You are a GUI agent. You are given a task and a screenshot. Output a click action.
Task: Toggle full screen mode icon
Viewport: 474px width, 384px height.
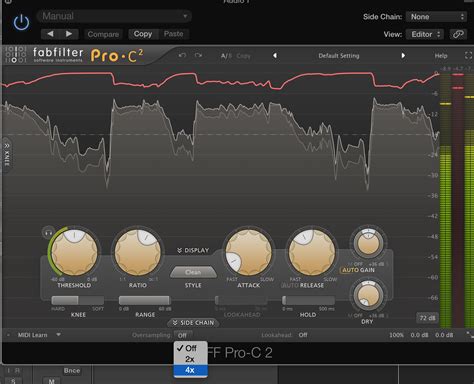click(x=468, y=55)
